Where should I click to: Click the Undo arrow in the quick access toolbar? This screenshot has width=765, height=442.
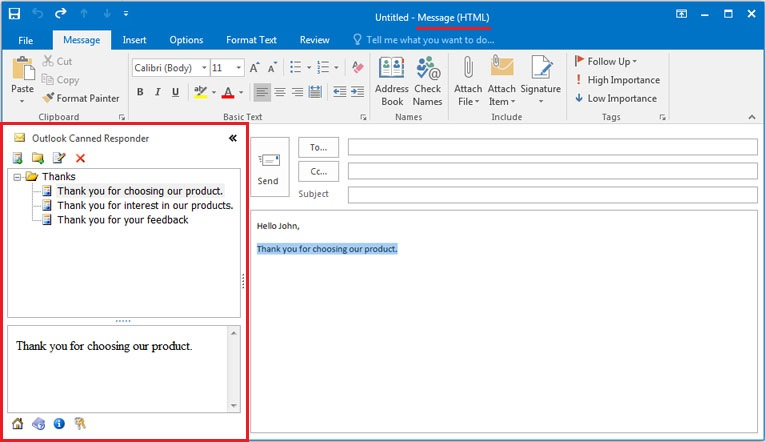pyautogui.click(x=38, y=13)
